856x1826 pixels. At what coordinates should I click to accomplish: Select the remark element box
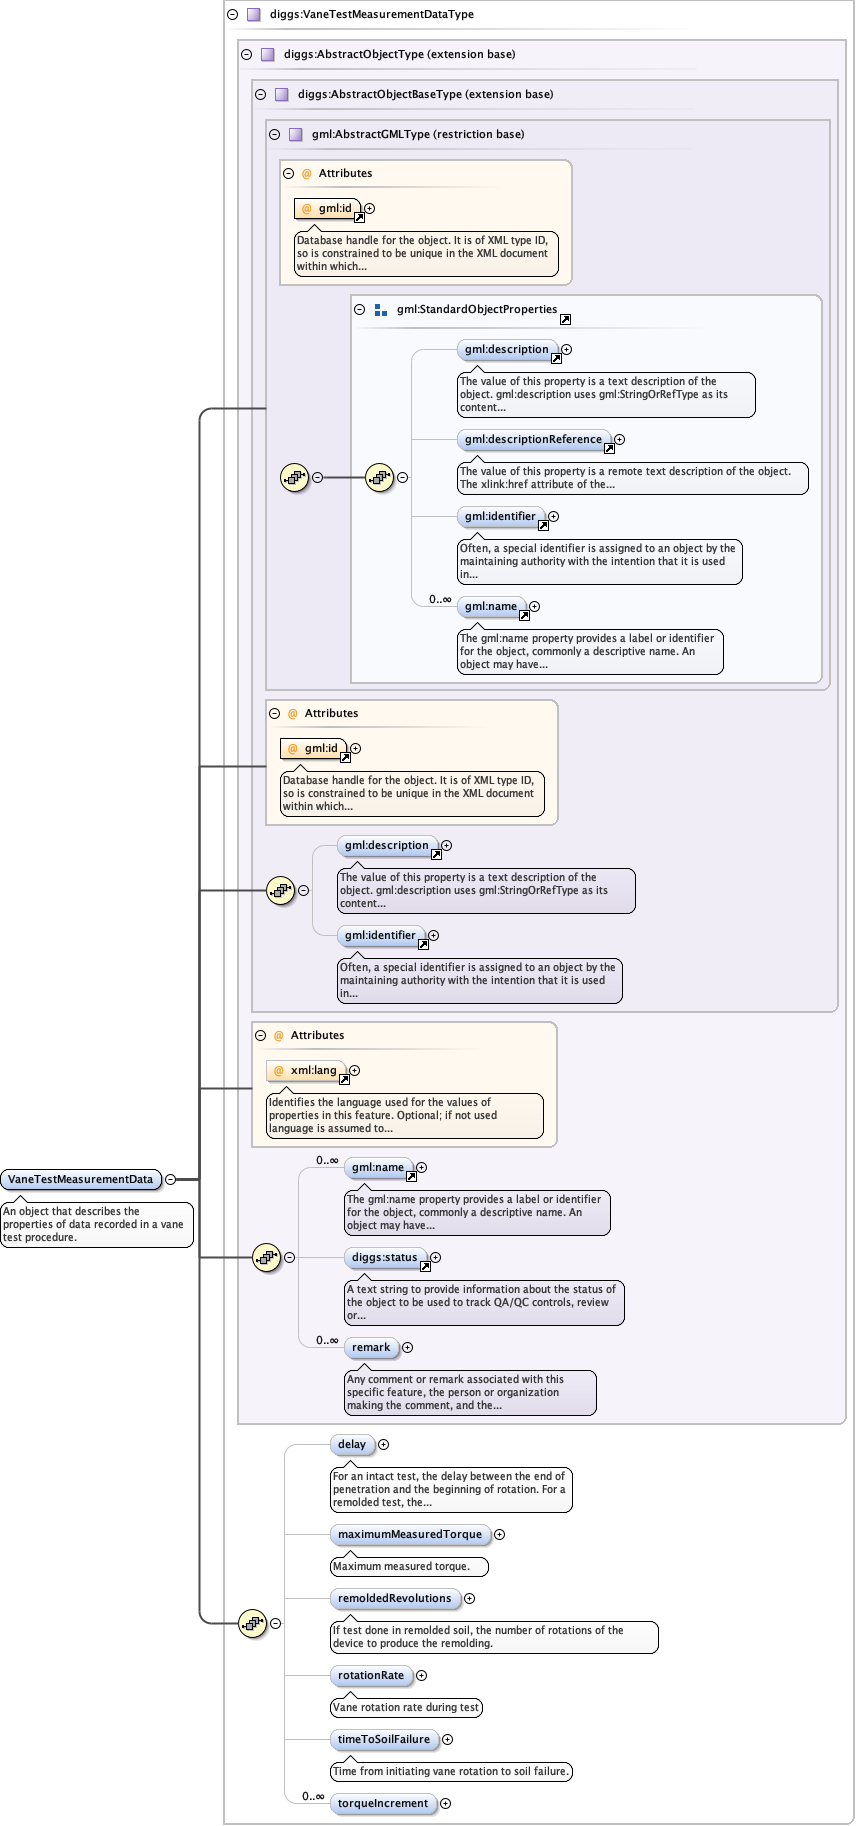click(x=371, y=1348)
